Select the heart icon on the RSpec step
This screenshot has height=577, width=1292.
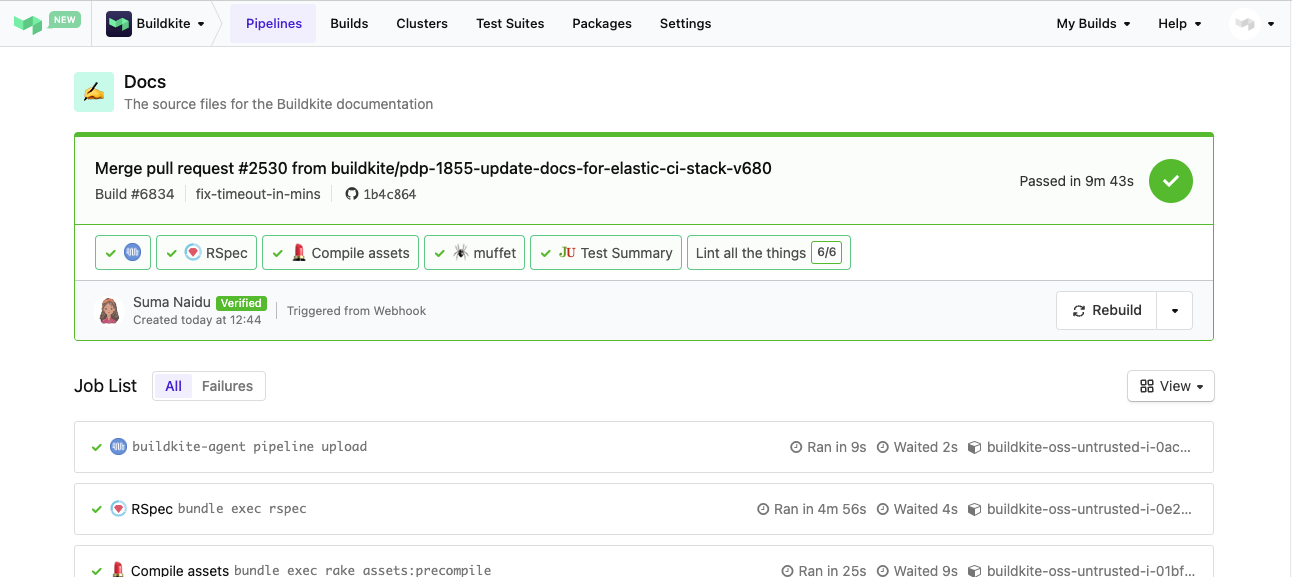click(192, 252)
